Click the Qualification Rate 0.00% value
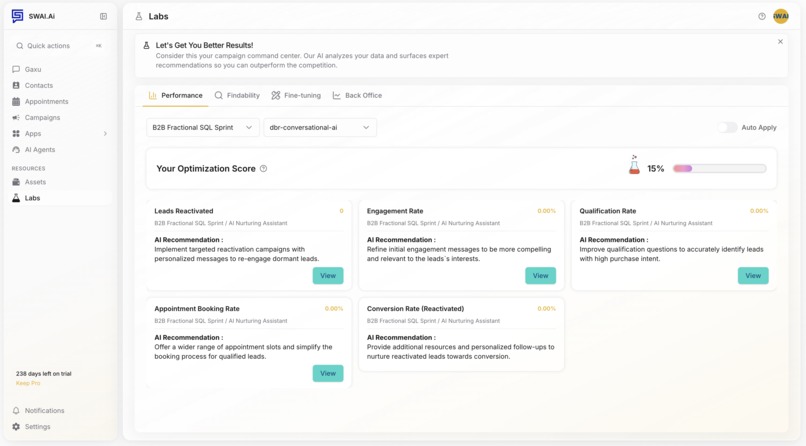 759,211
